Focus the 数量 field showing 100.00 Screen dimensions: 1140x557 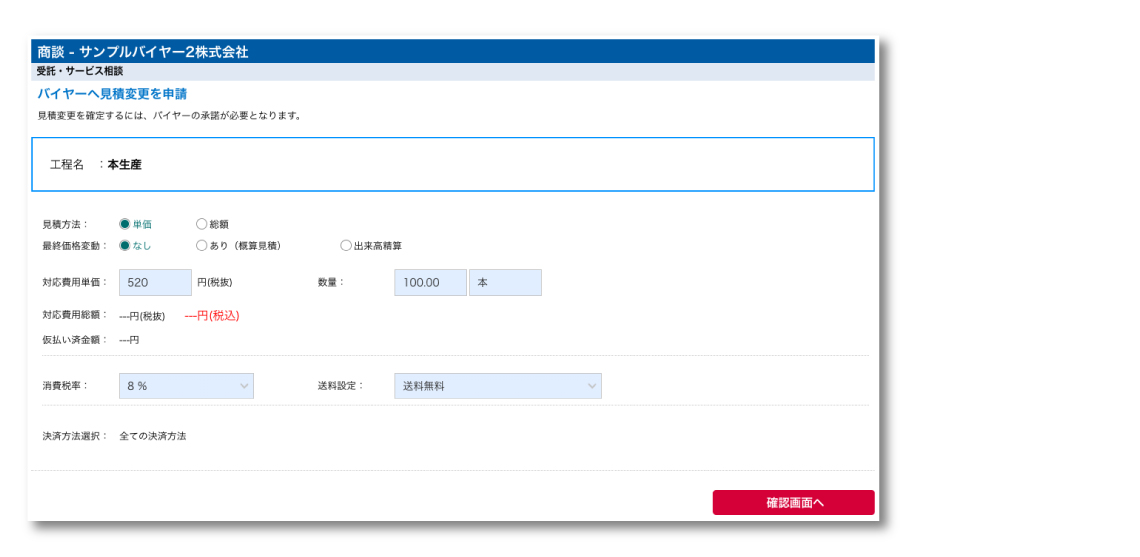point(430,283)
